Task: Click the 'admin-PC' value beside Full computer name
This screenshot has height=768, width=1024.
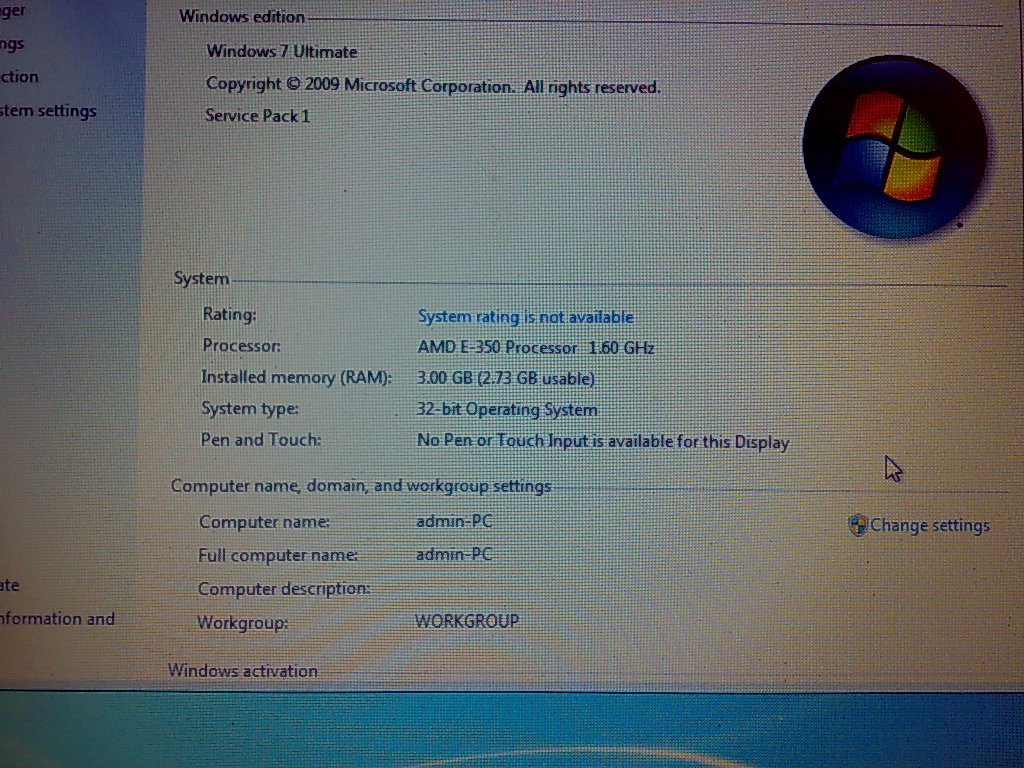Action: click(x=454, y=554)
